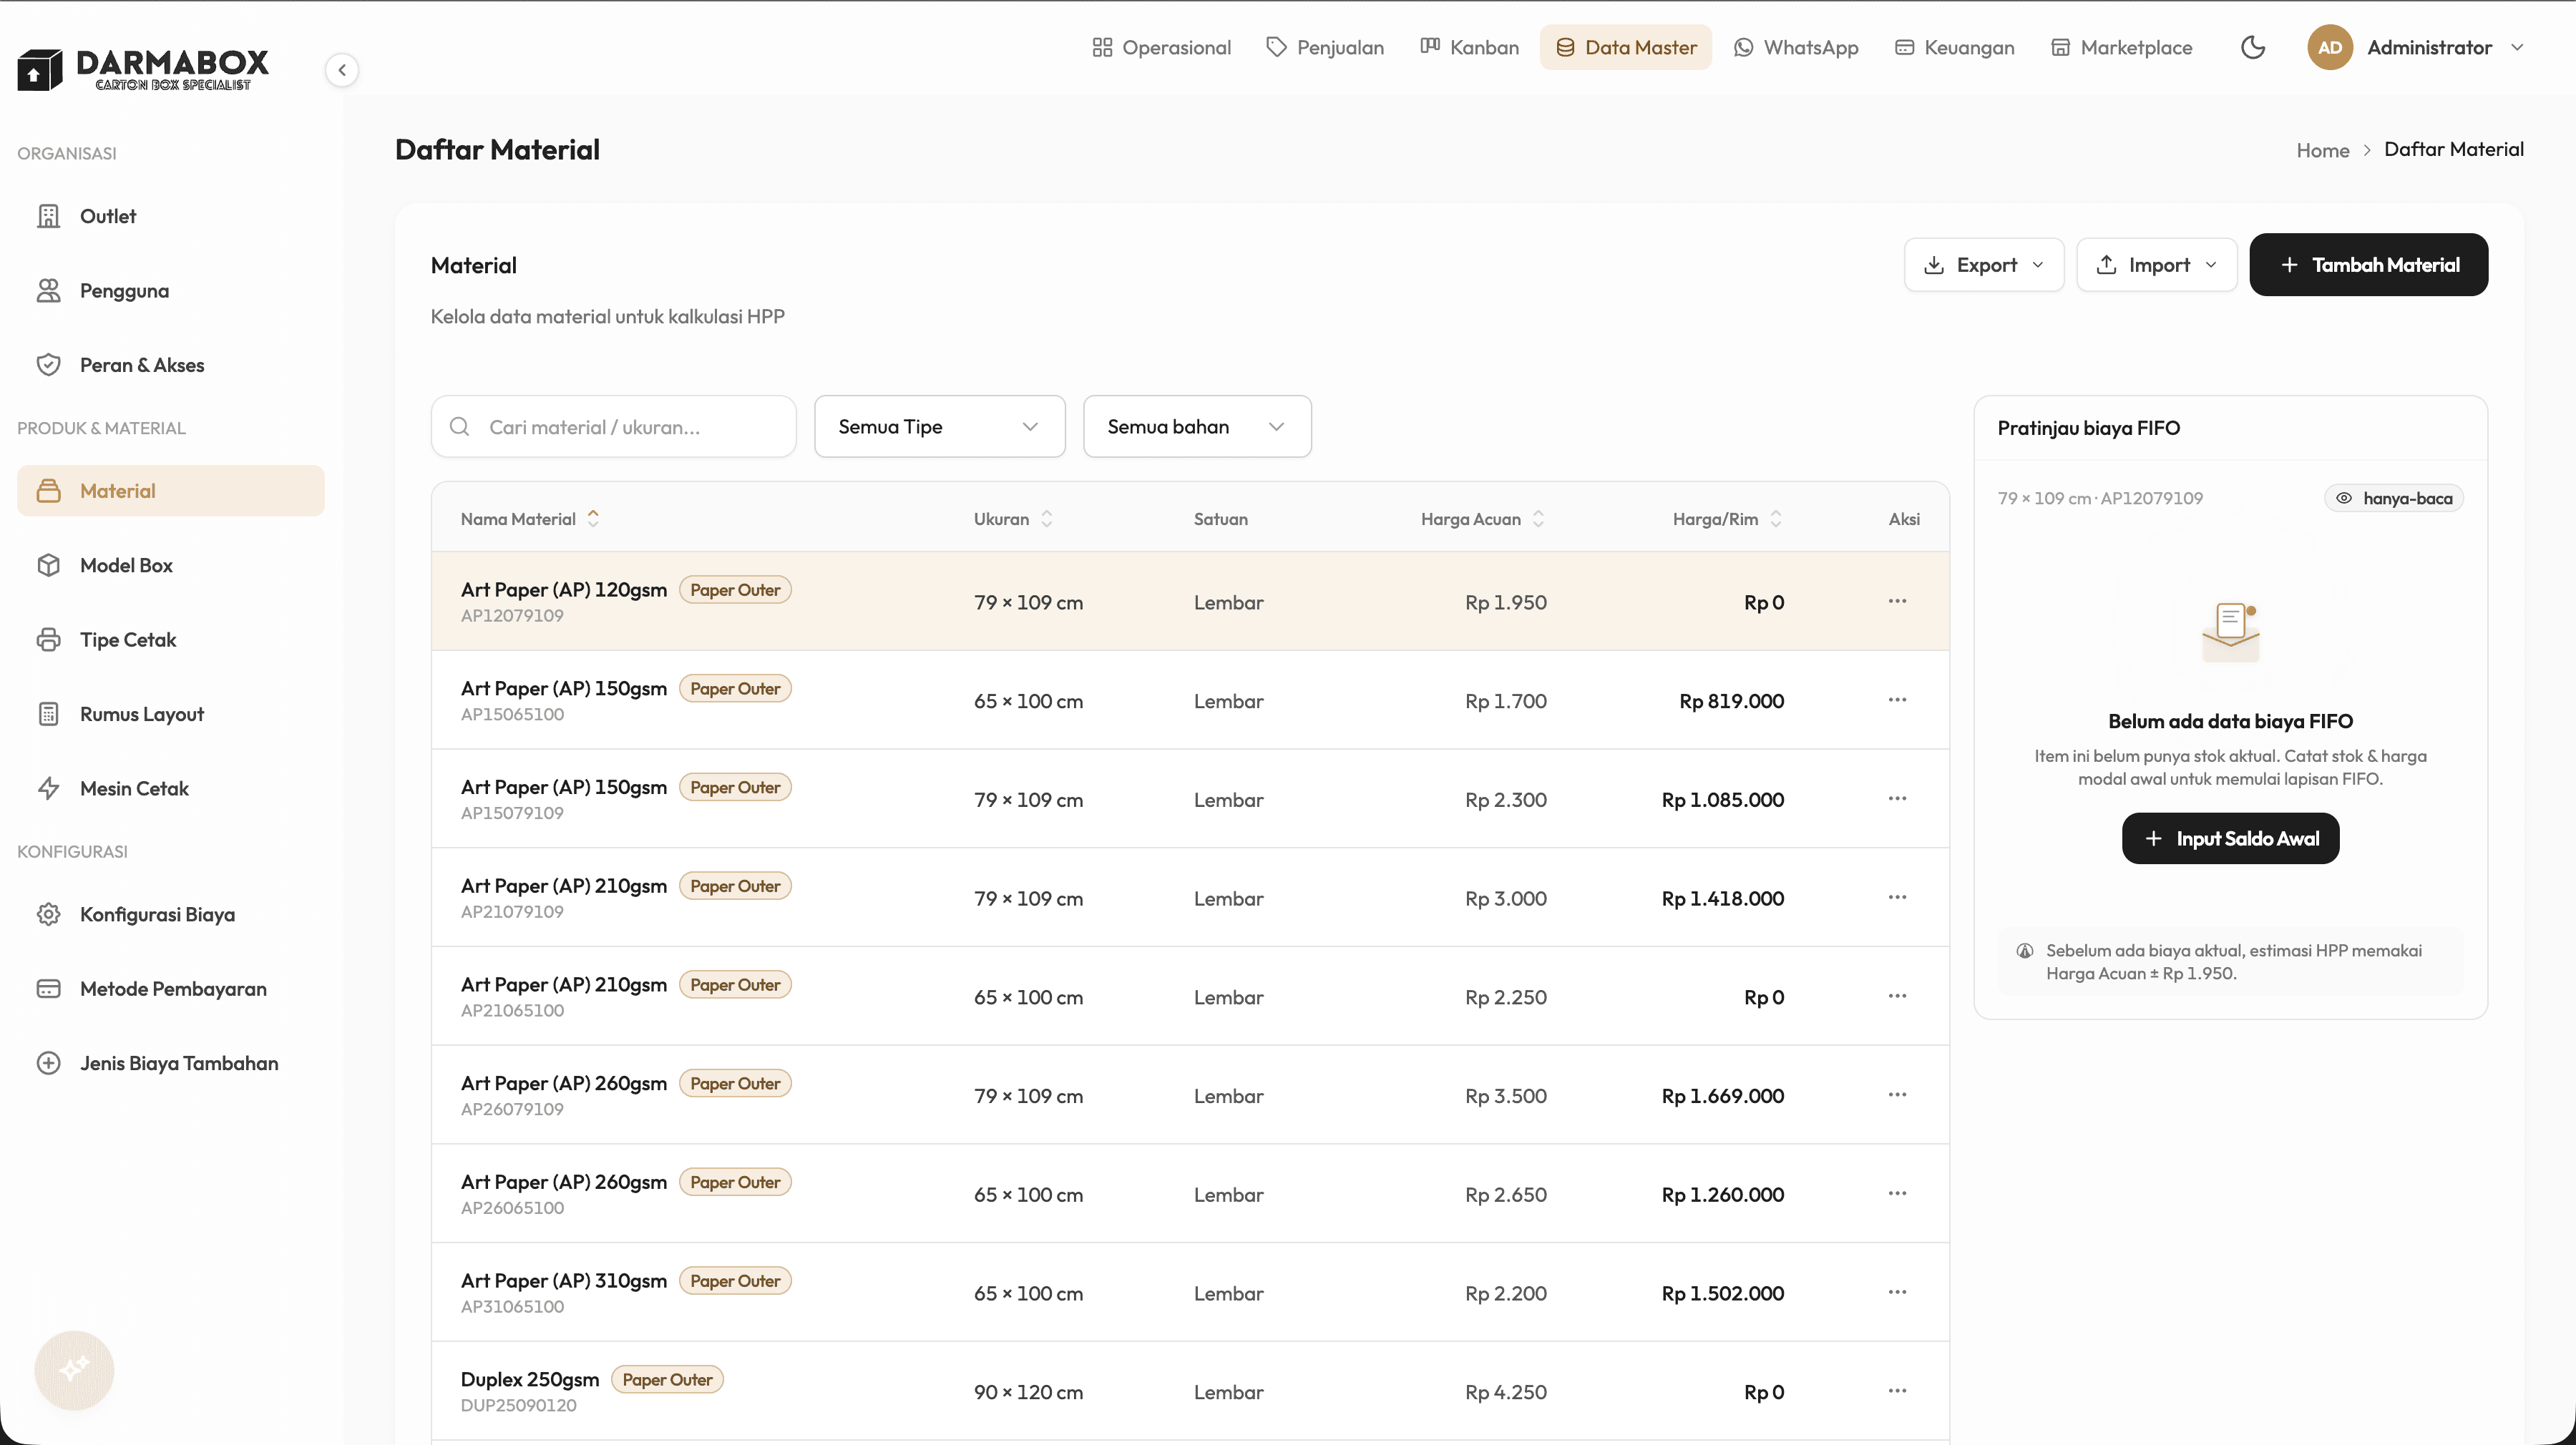Open Tipe Cetak page
The image size is (2576, 1445).
171,640
